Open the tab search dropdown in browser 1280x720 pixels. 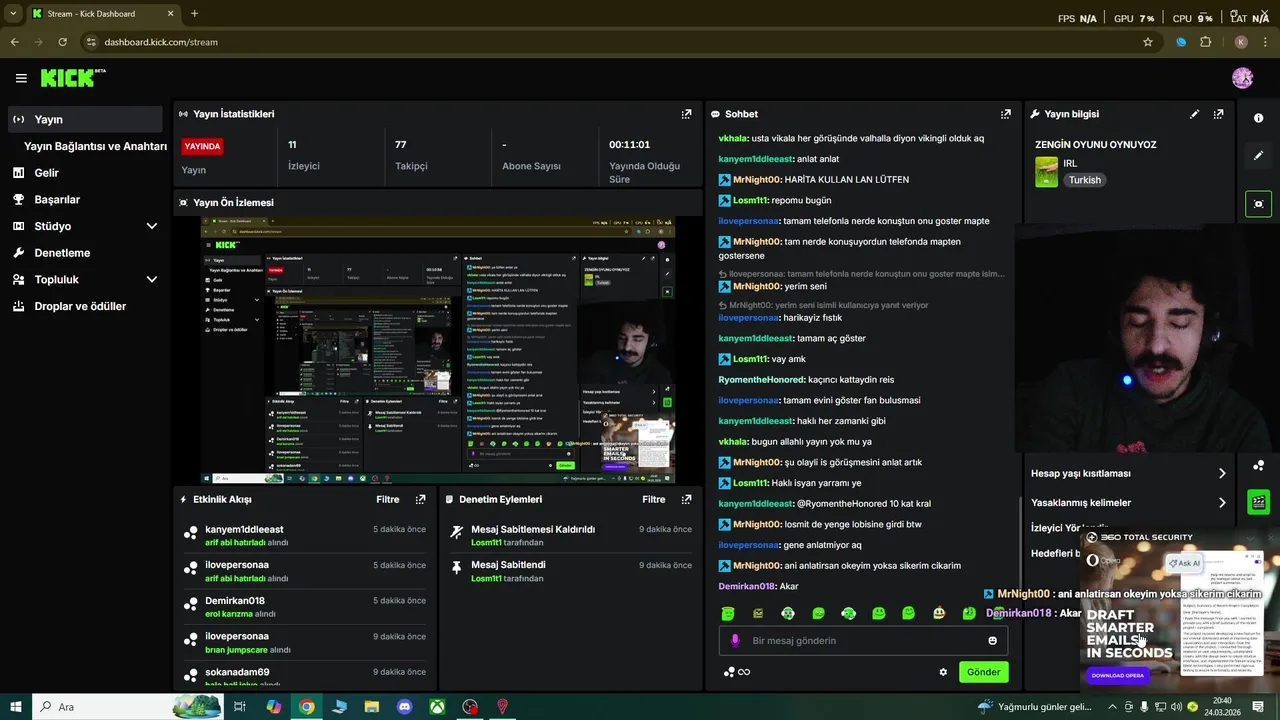click(12, 14)
